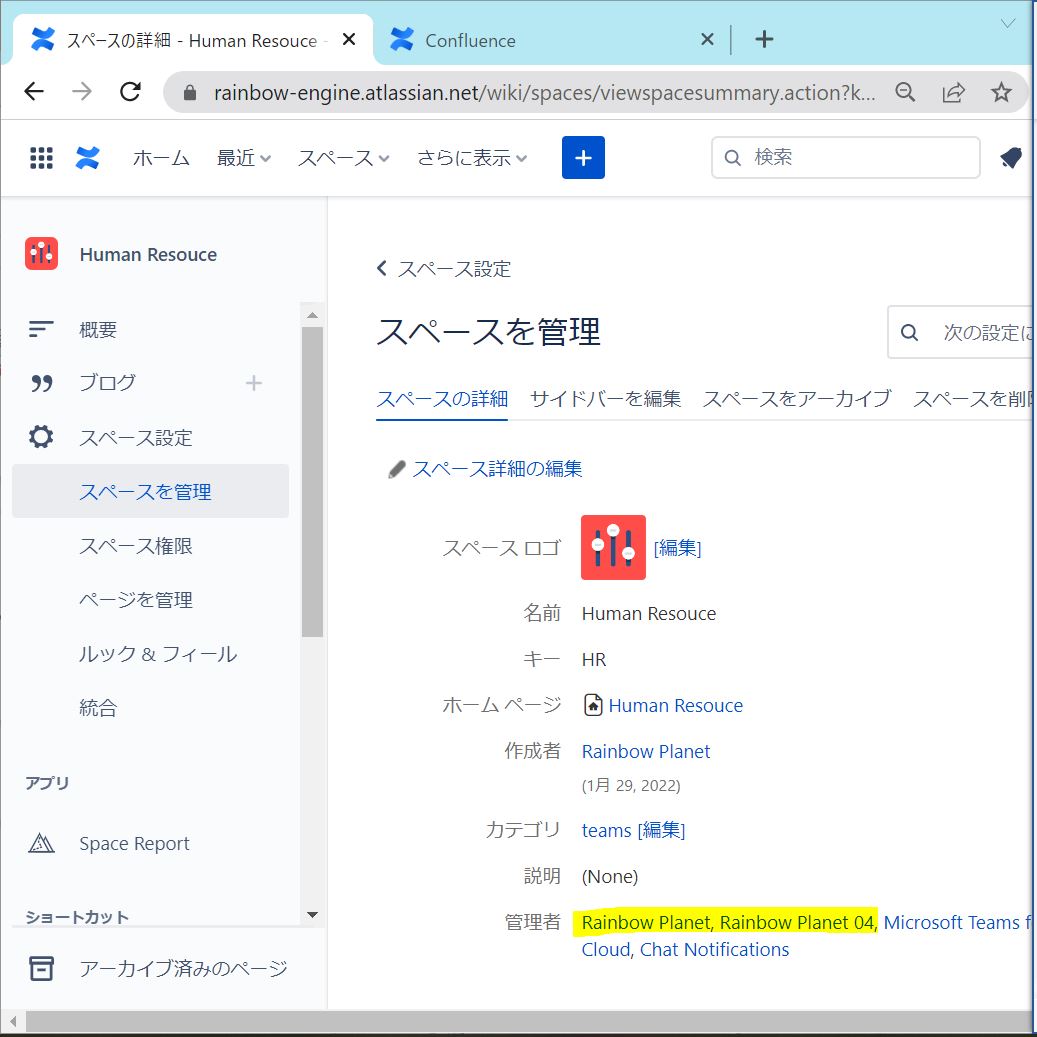Open Space Report app in sidebar
This screenshot has width=1037, height=1037.
pos(134,844)
